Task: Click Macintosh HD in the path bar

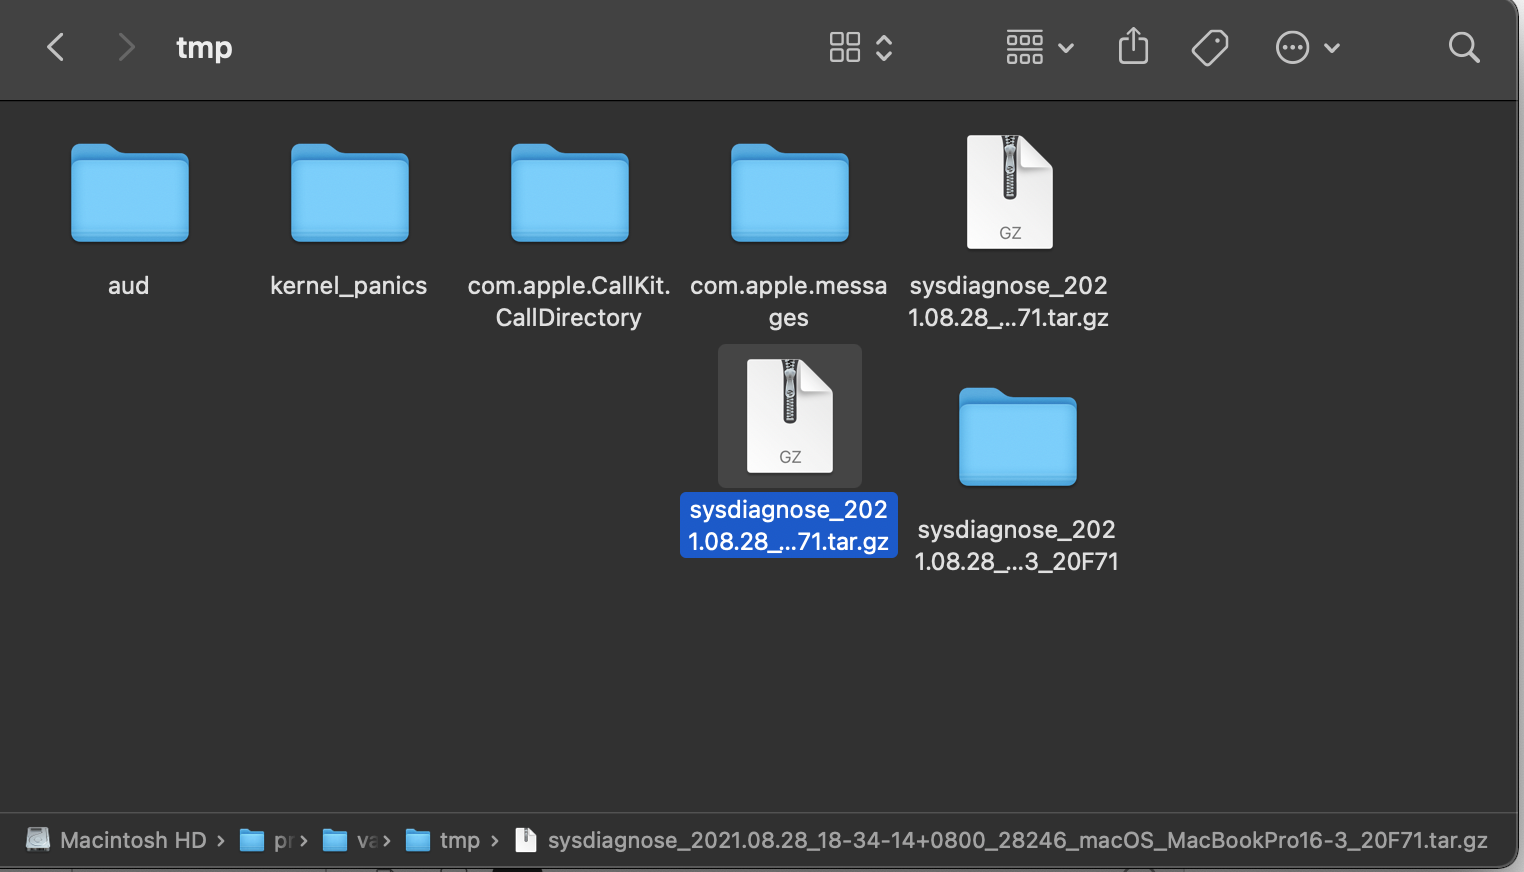Action: click(116, 840)
